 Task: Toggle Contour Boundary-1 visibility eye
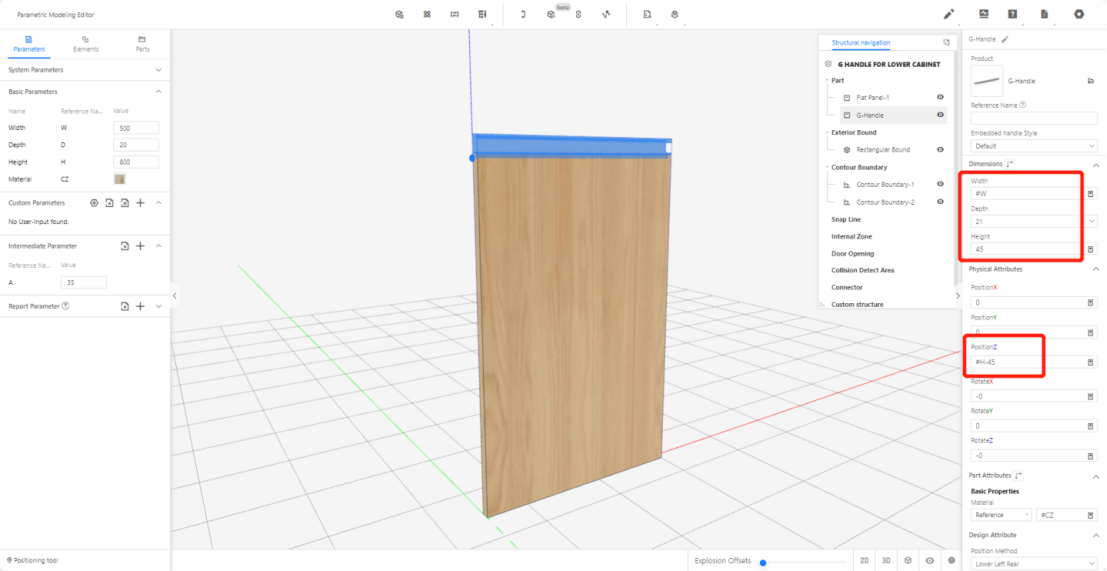pyautogui.click(x=940, y=184)
